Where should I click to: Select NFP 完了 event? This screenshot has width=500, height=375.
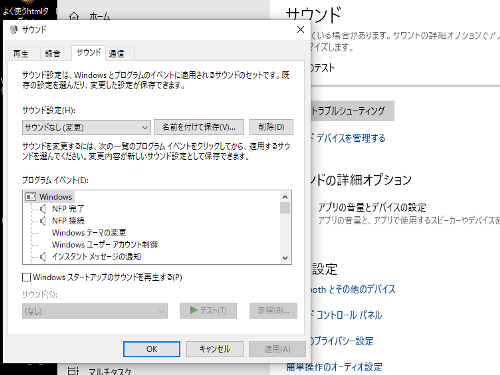click(x=68, y=209)
